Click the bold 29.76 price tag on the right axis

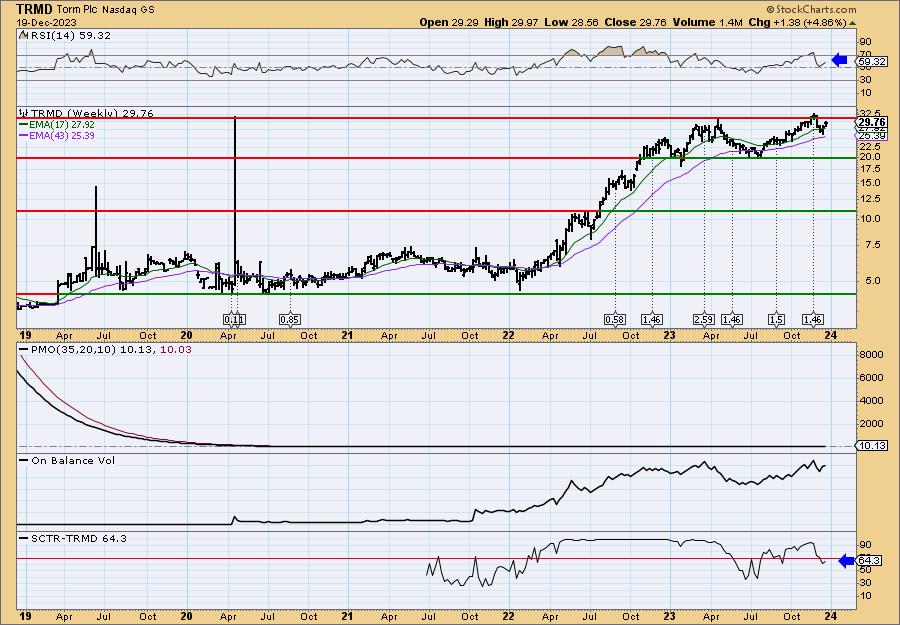click(872, 122)
